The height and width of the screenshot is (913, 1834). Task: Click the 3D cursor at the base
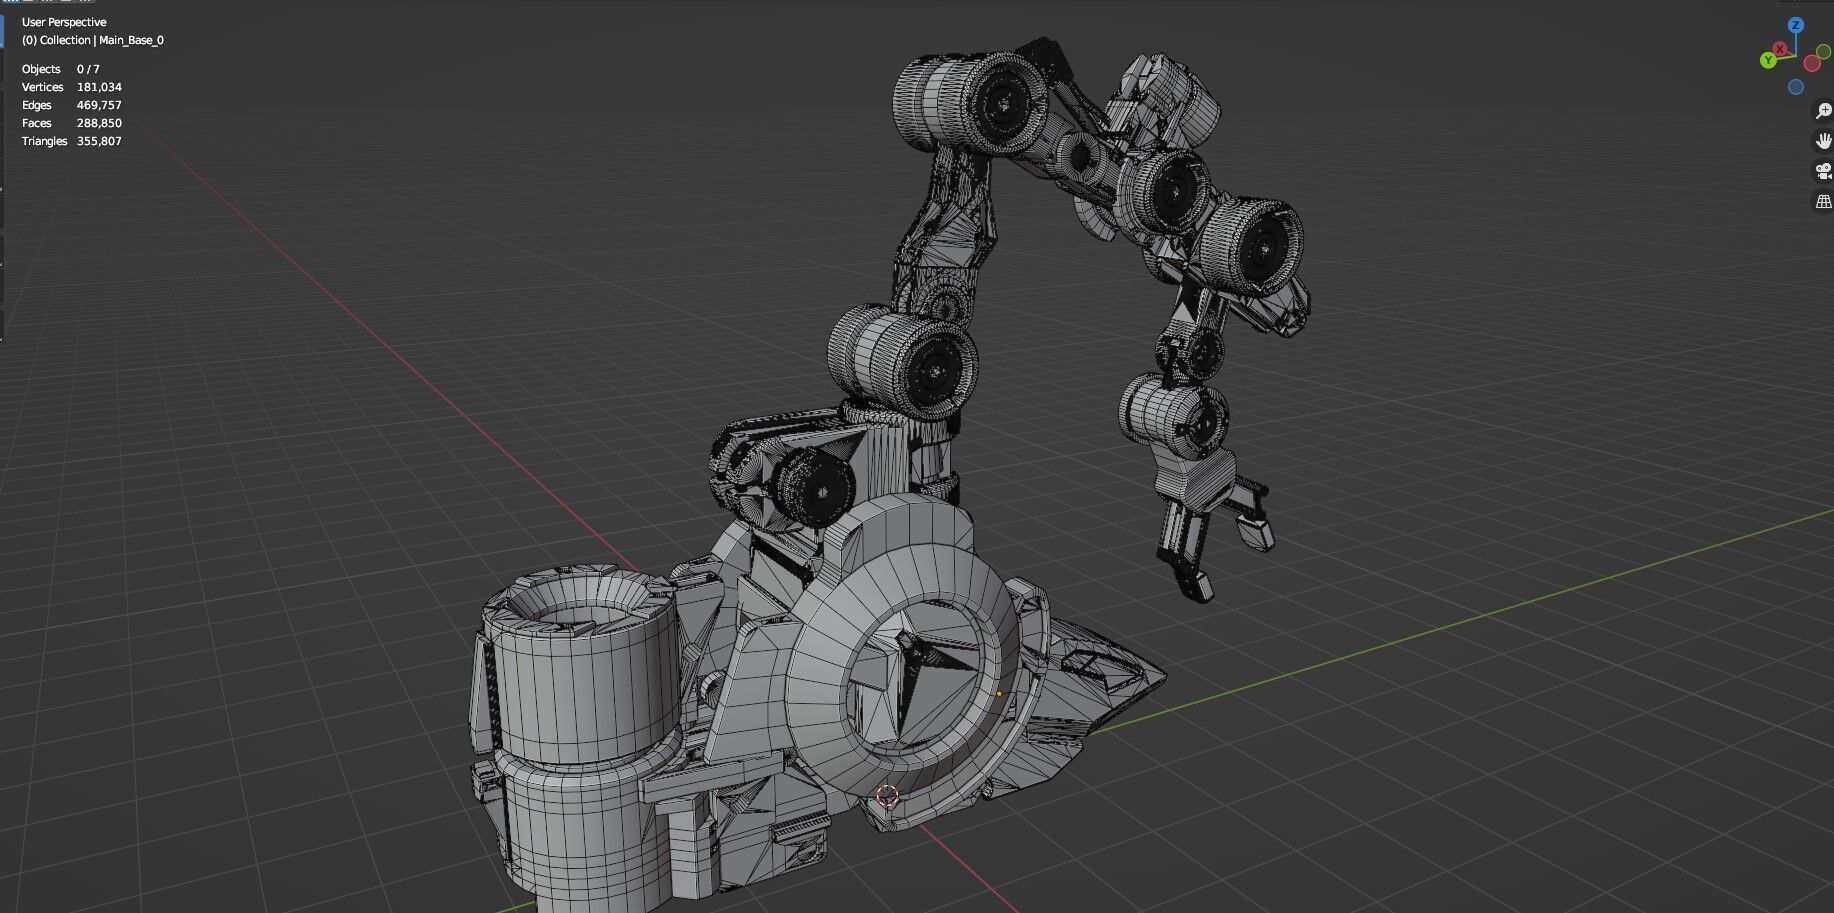click(x=887, y=796)
